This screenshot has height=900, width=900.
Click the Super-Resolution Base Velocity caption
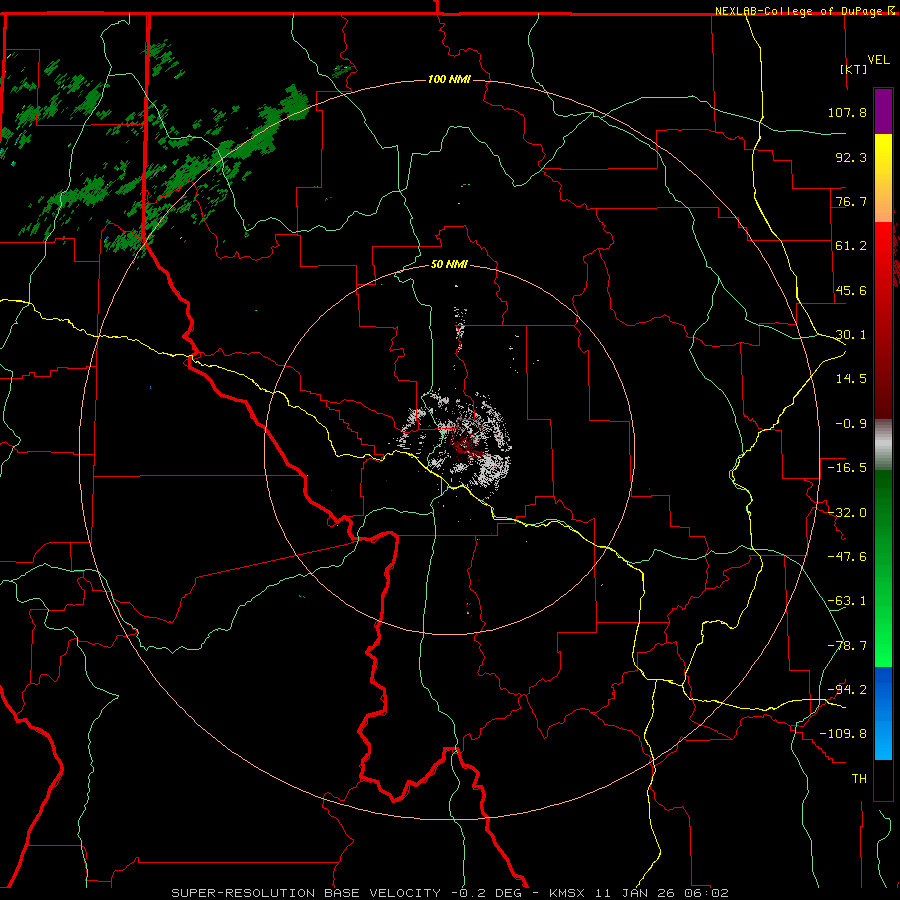[450, 893]
